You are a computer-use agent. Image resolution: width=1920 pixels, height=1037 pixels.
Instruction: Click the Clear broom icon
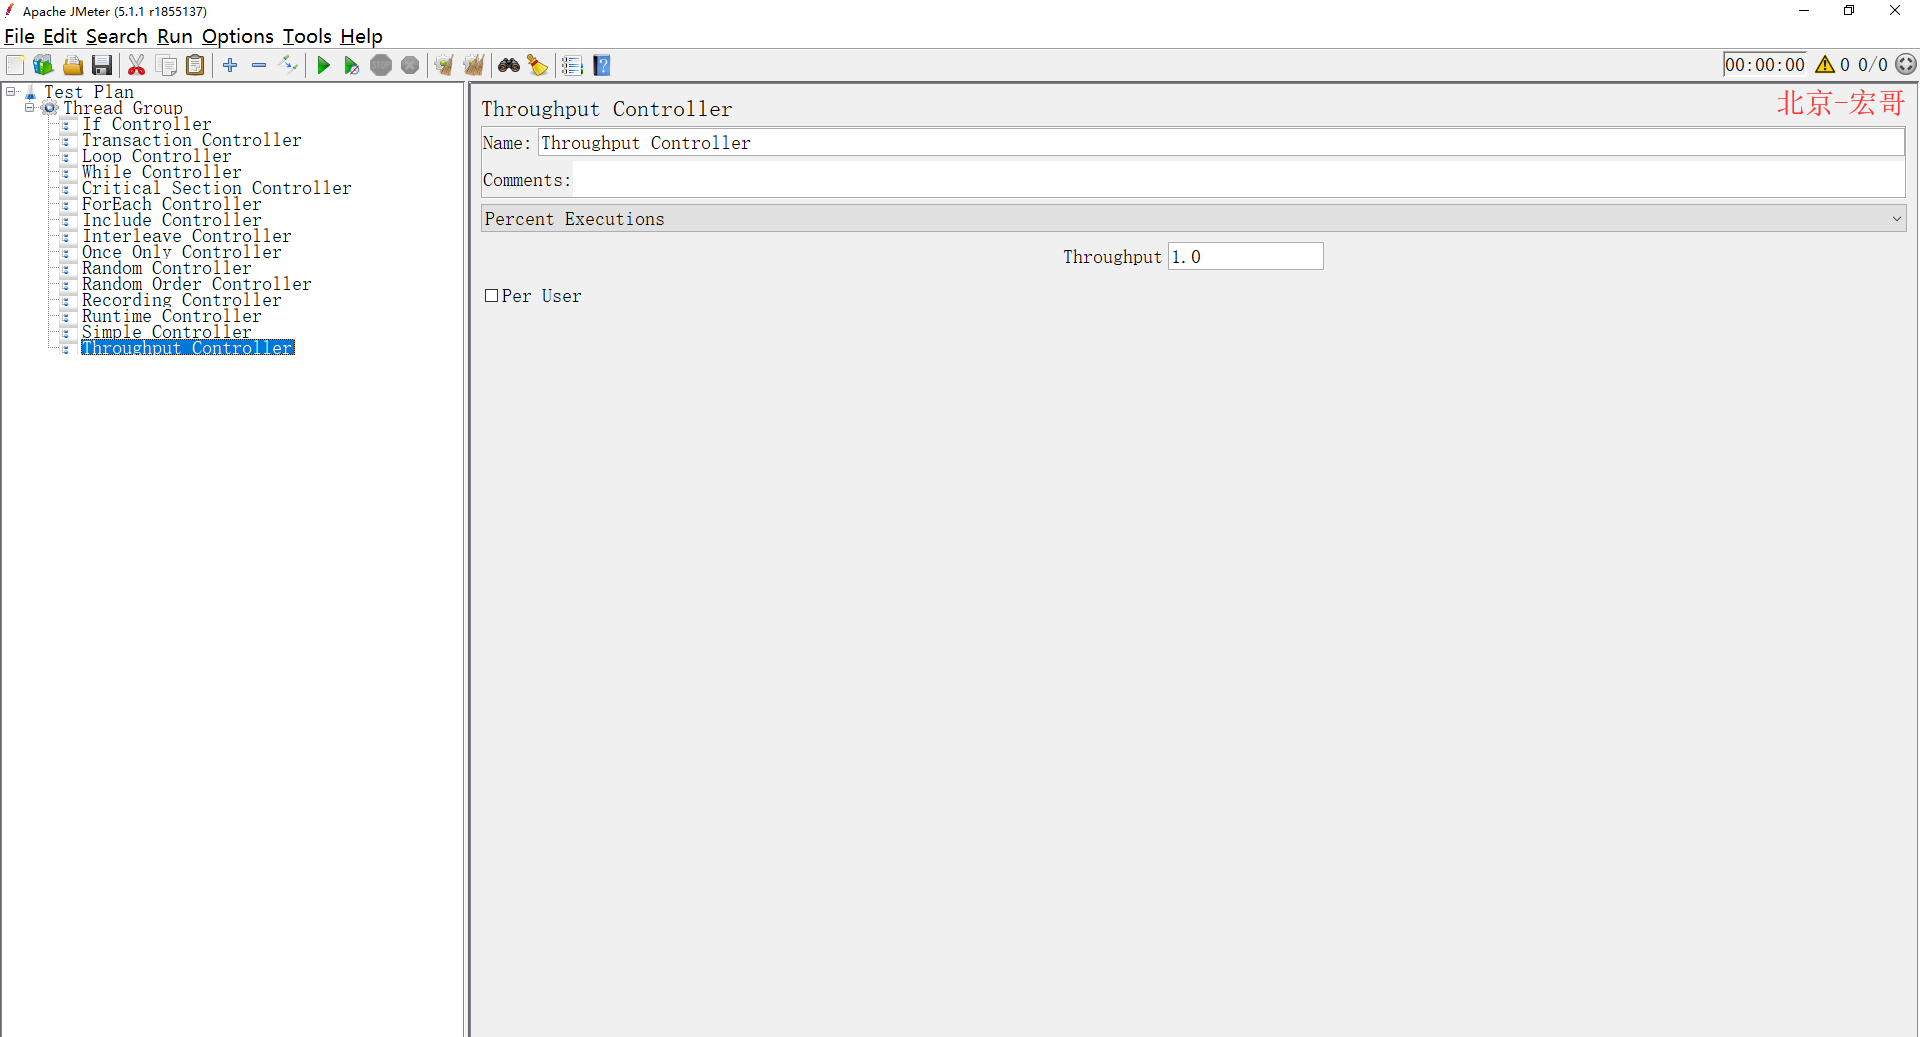coord(444,65)
